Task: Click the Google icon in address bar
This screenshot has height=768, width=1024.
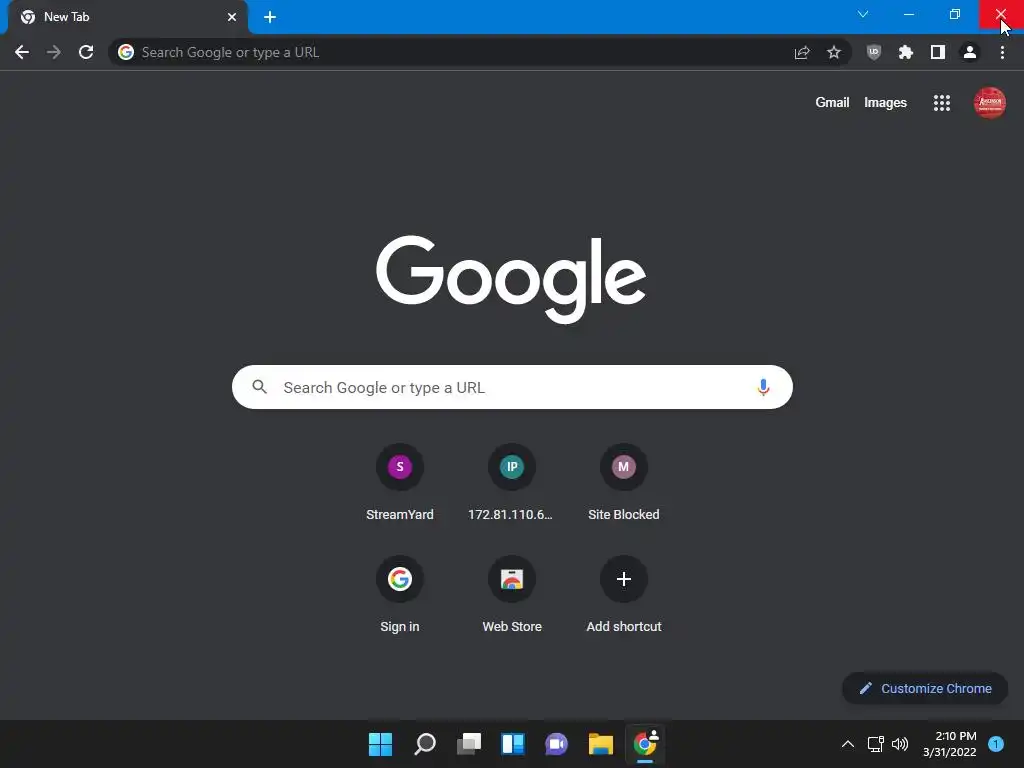Action: tap(126, 52)
